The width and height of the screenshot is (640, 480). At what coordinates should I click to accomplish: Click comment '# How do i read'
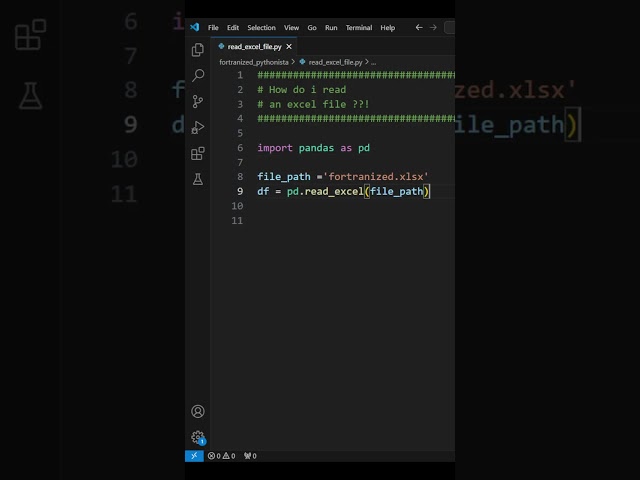tap(302, 90)
